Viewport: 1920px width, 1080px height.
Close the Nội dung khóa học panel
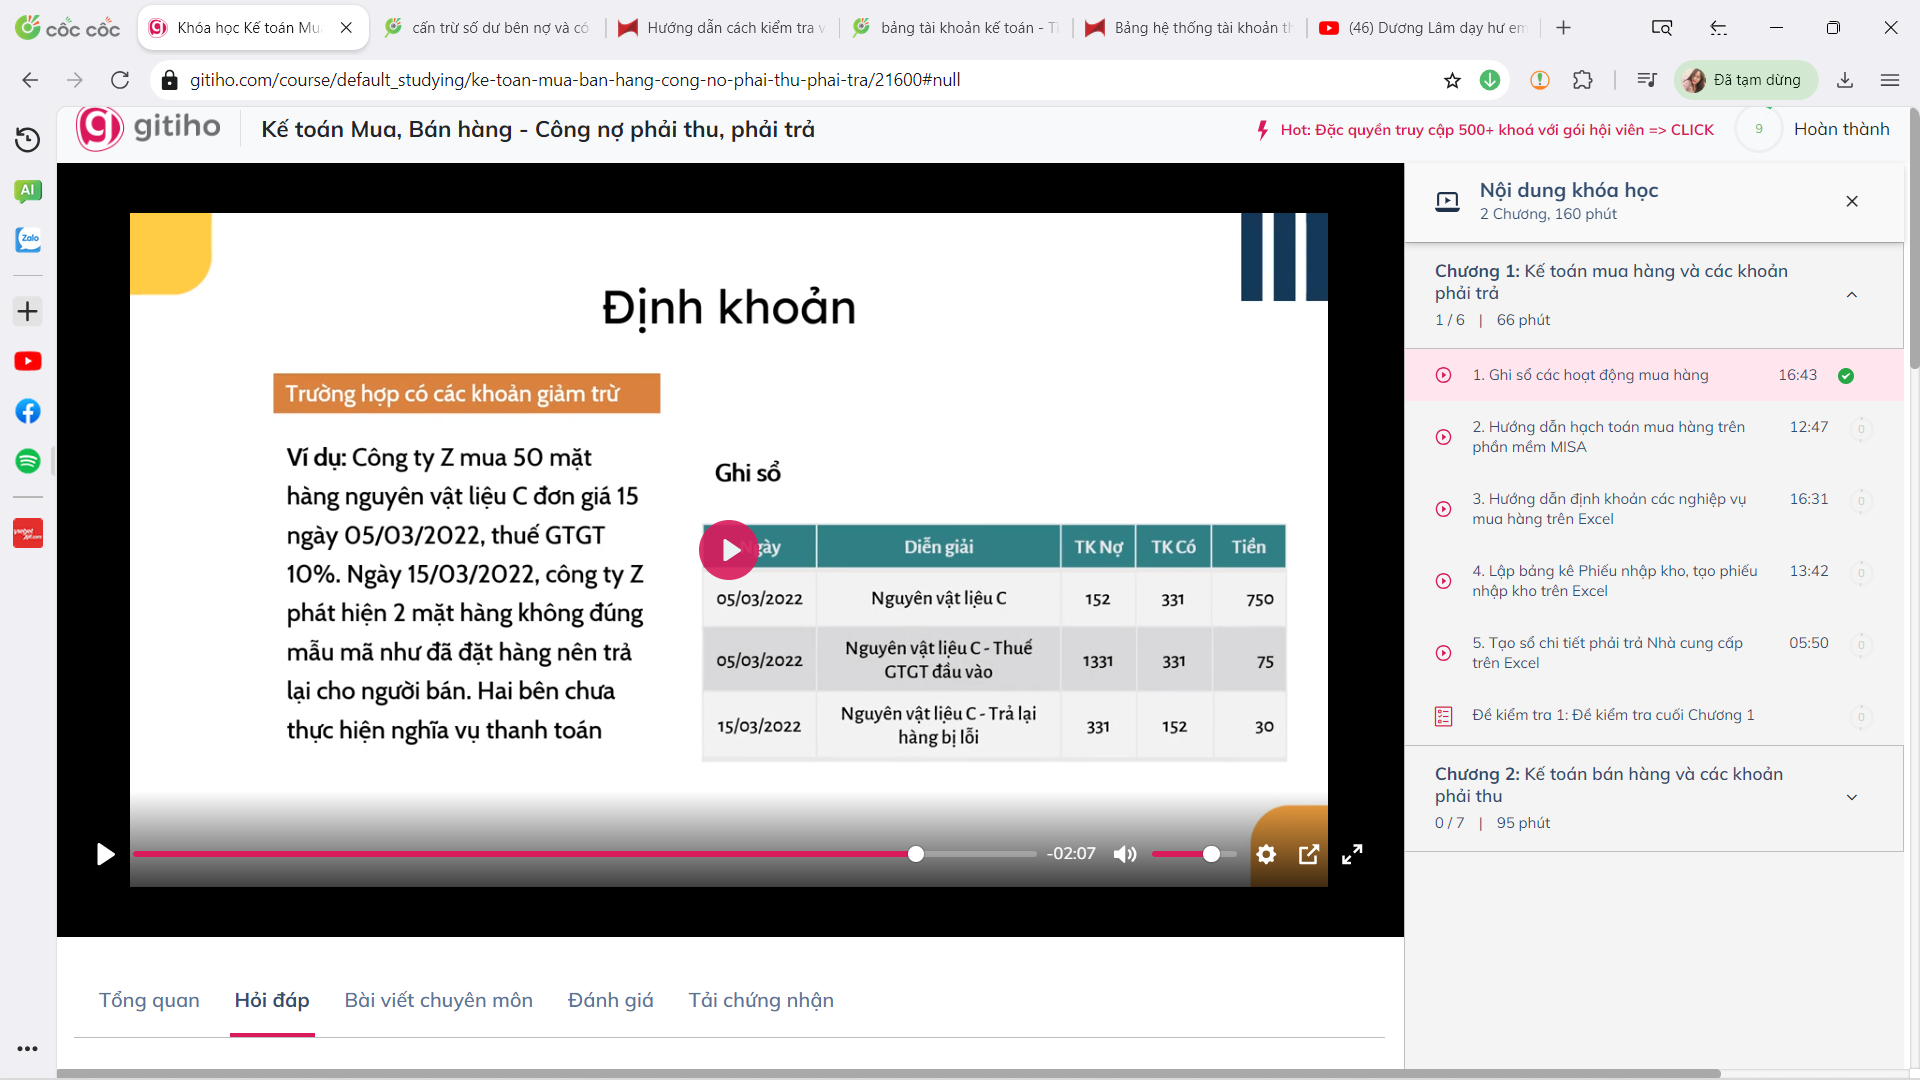(x=1851, y=201)
